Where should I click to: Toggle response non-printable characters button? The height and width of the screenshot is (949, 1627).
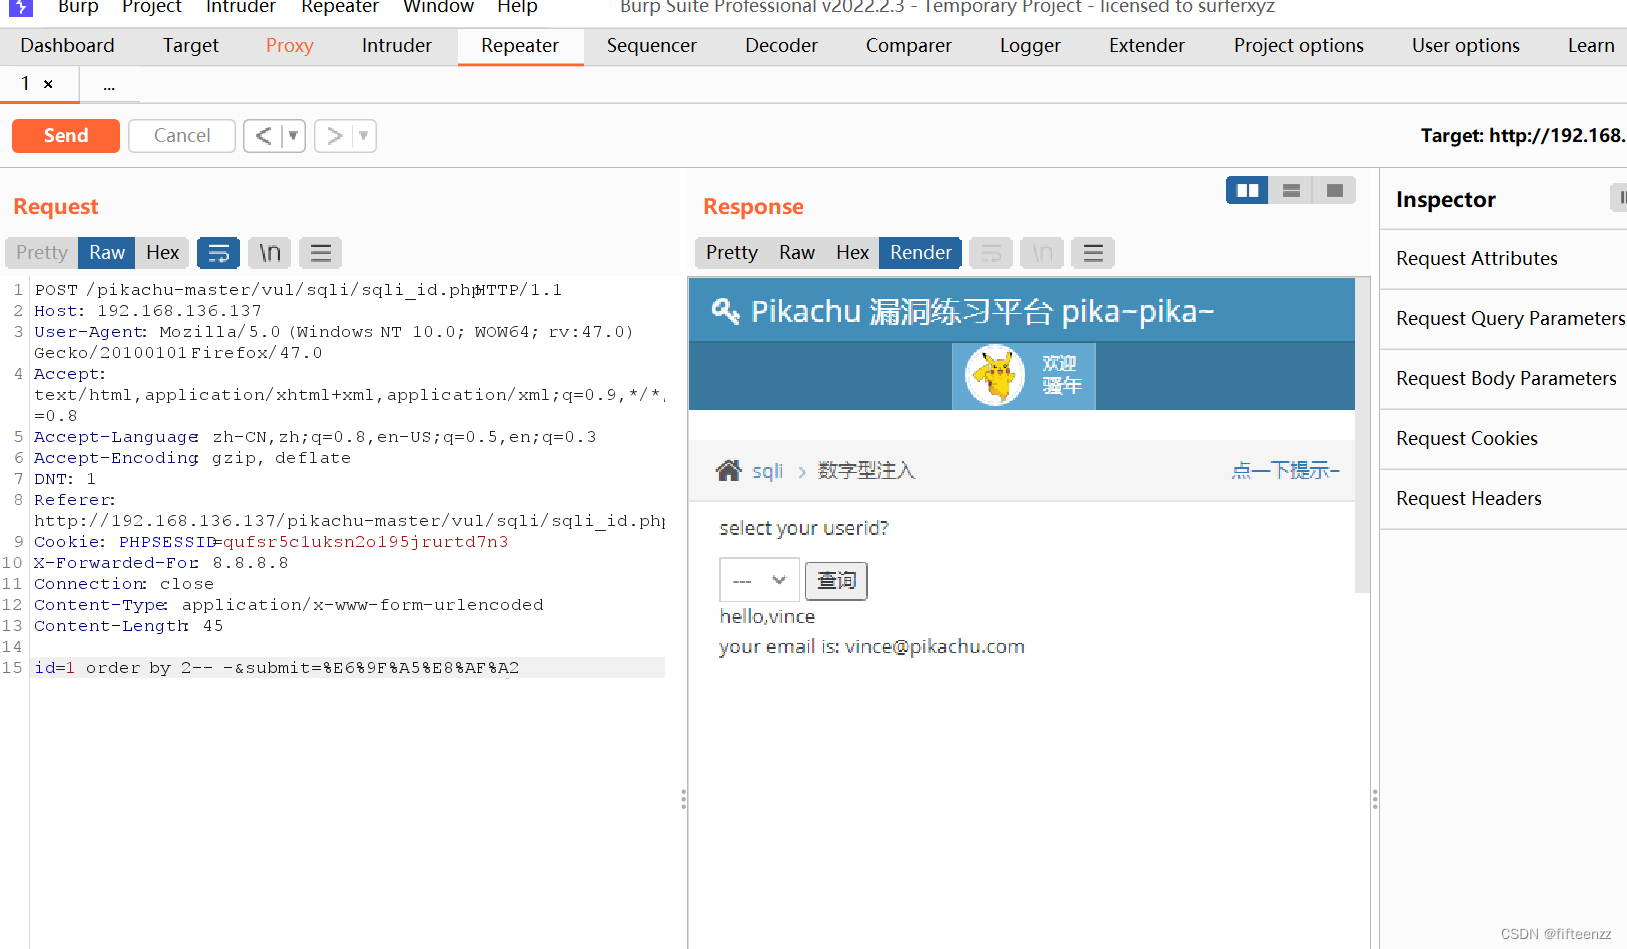click(x=1042, y=253)
